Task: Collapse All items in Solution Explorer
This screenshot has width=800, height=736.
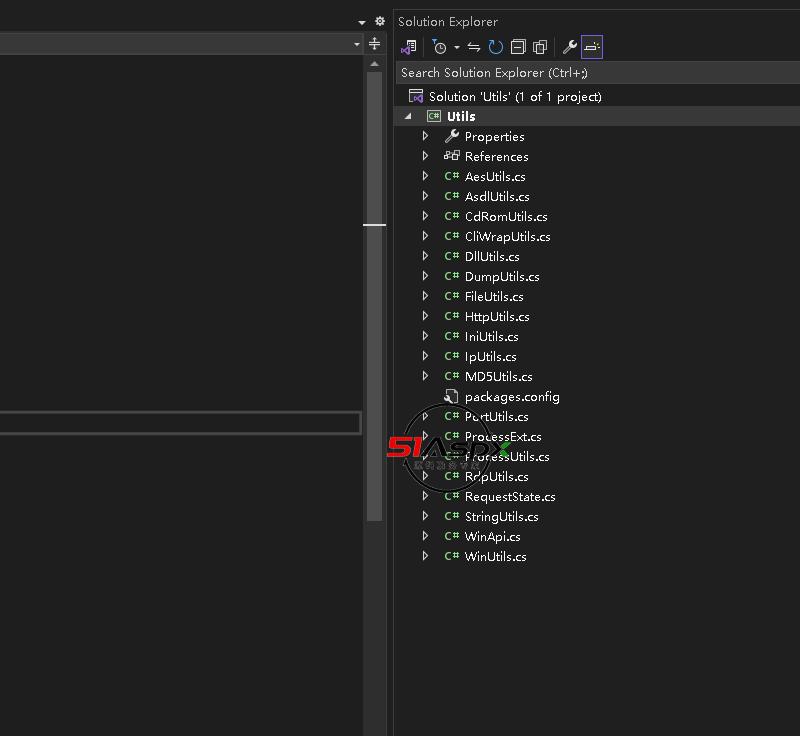Action: tap(518, 47)
